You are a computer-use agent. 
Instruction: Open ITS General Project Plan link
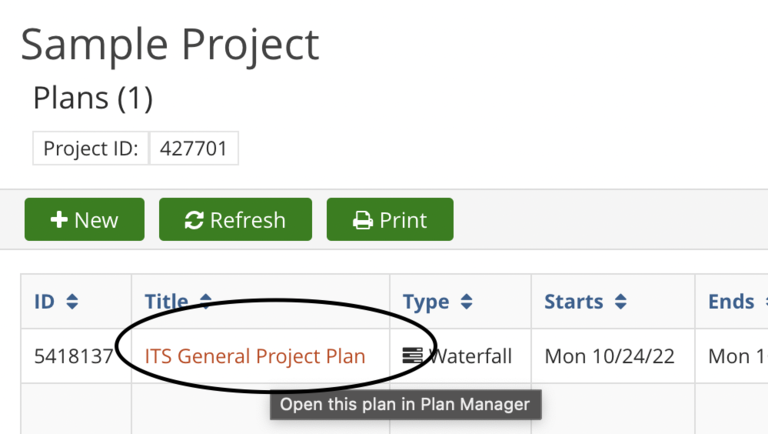[x=255, y=356]
